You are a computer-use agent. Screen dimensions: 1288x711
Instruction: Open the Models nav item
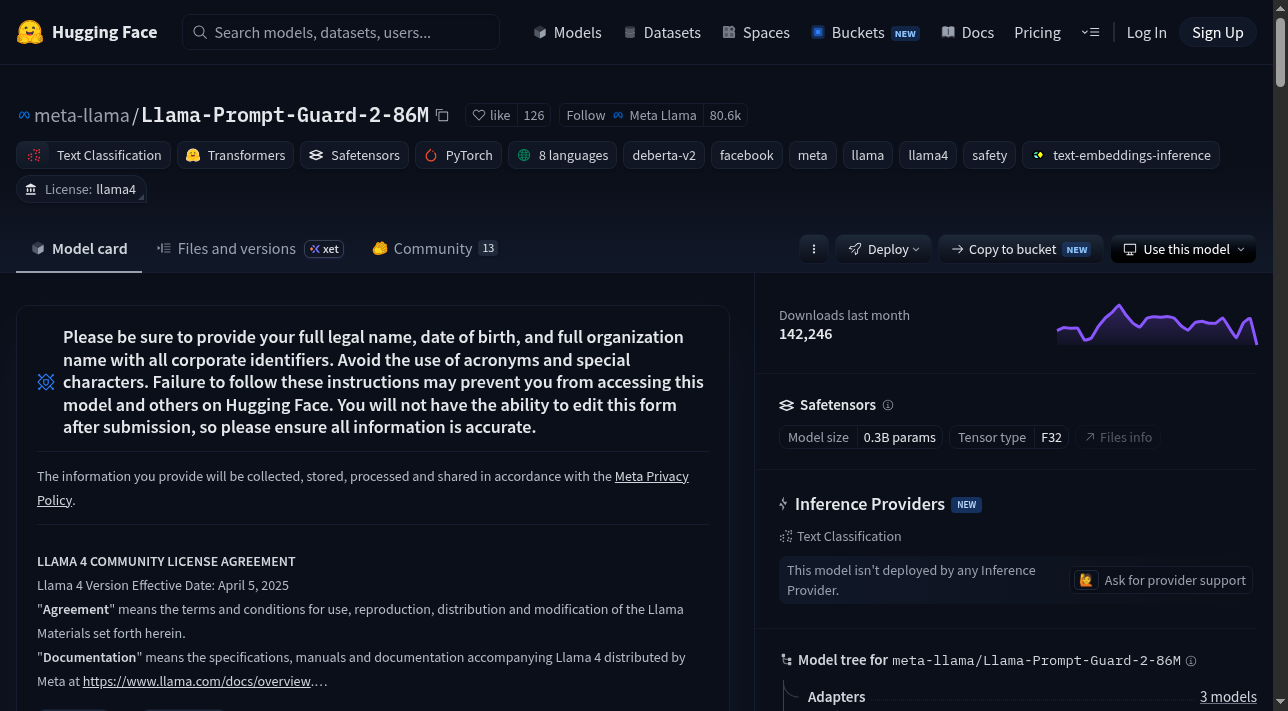(567, 32)
